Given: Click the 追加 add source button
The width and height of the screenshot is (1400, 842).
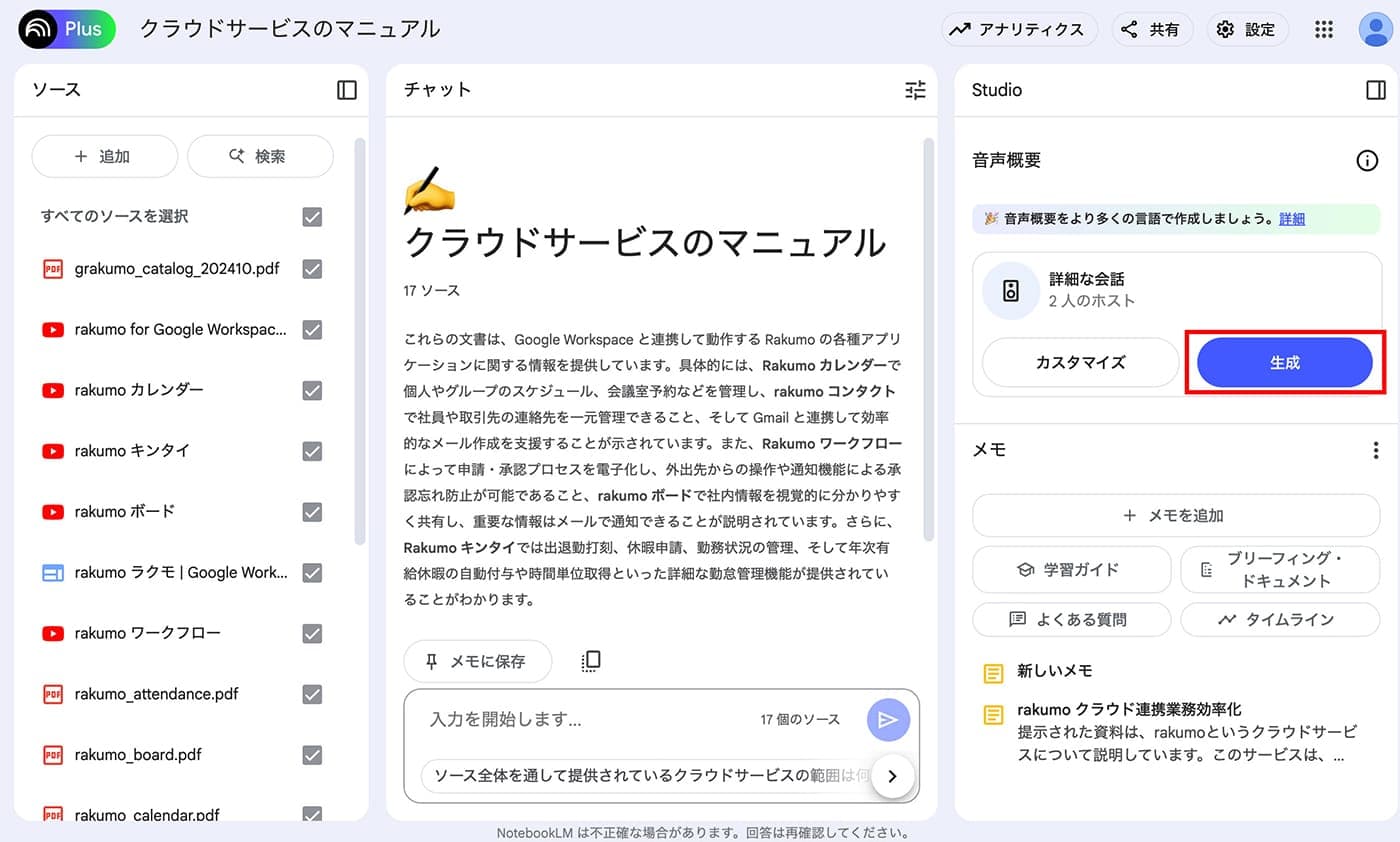Looking at the screenshot, I should click(105, 157).
